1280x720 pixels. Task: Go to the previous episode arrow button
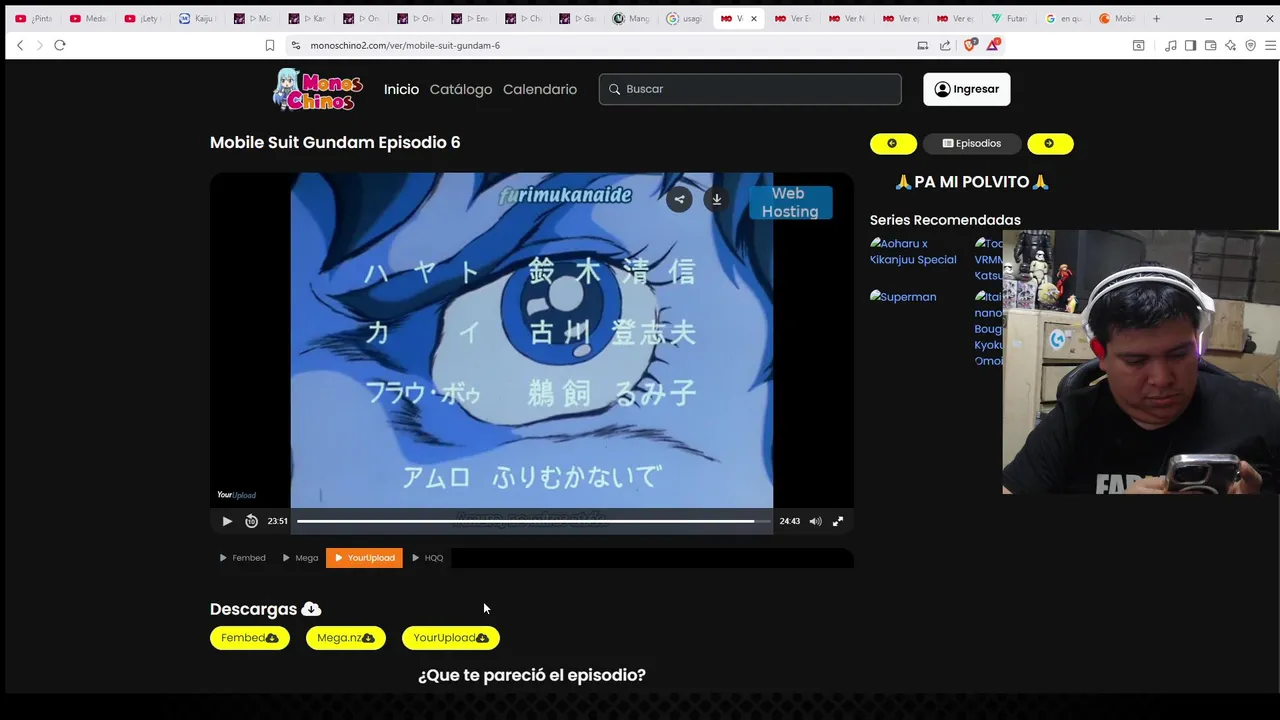click(893, 143)
